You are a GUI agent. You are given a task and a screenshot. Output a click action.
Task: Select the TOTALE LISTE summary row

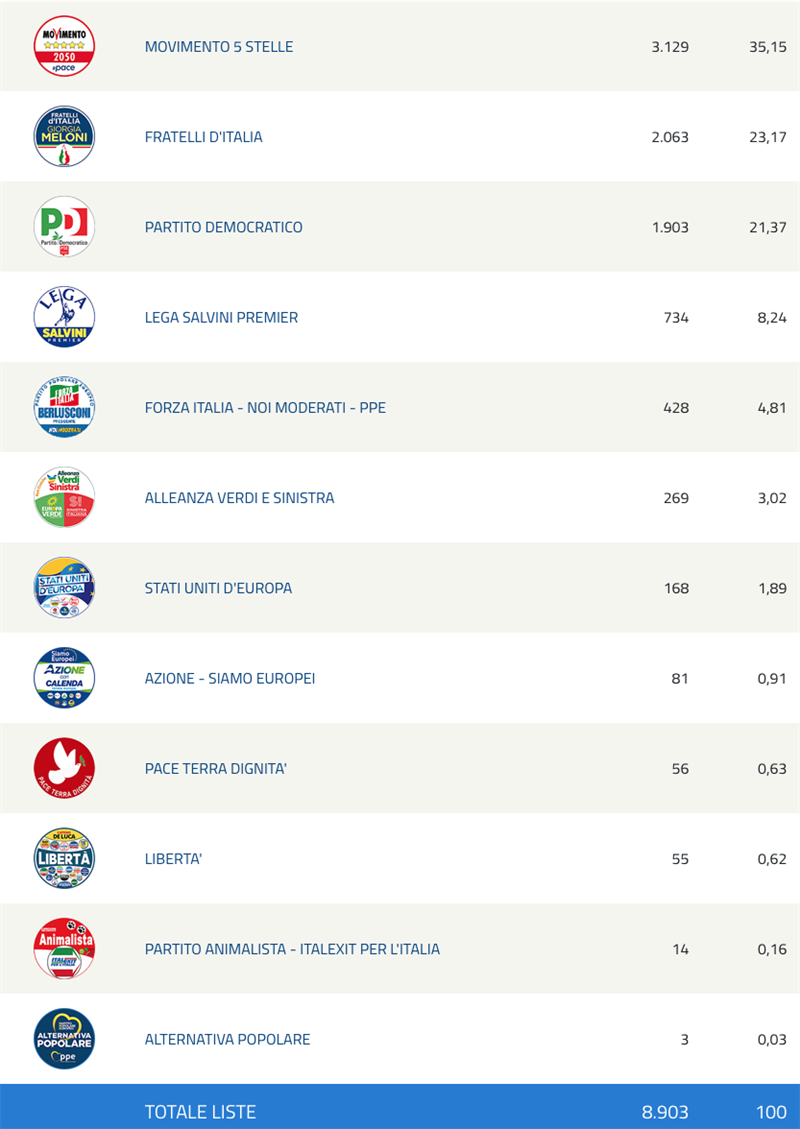click(x=400, y=1107)
